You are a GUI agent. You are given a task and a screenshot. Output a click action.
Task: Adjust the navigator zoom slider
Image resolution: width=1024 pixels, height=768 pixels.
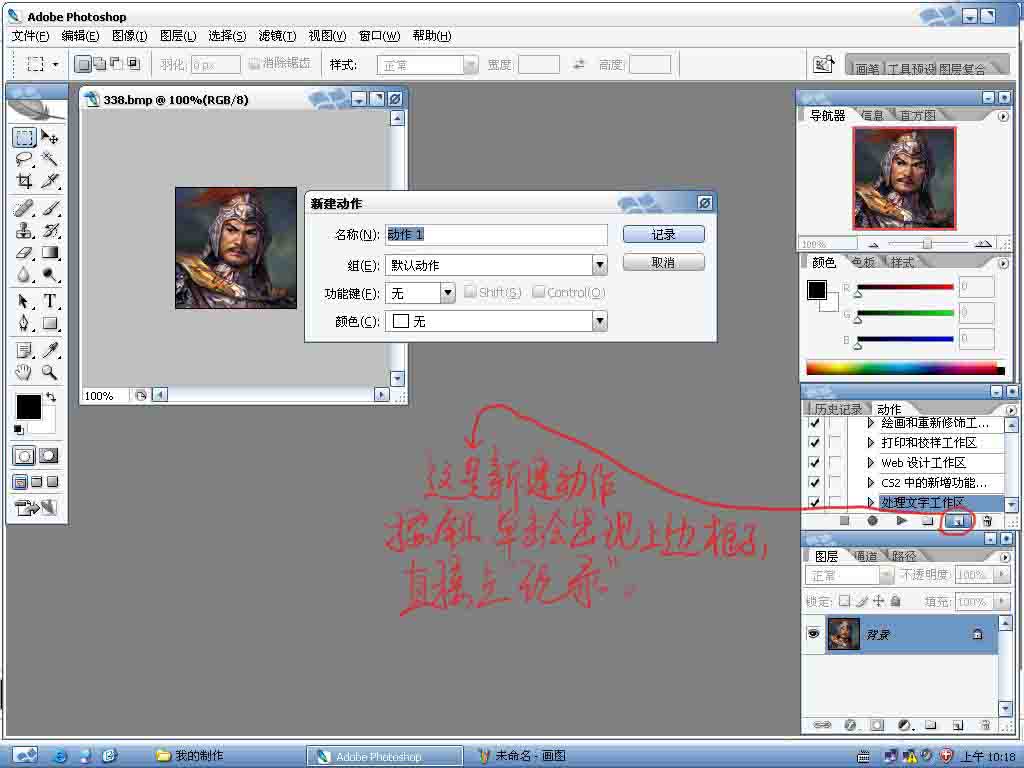point(927,244)
